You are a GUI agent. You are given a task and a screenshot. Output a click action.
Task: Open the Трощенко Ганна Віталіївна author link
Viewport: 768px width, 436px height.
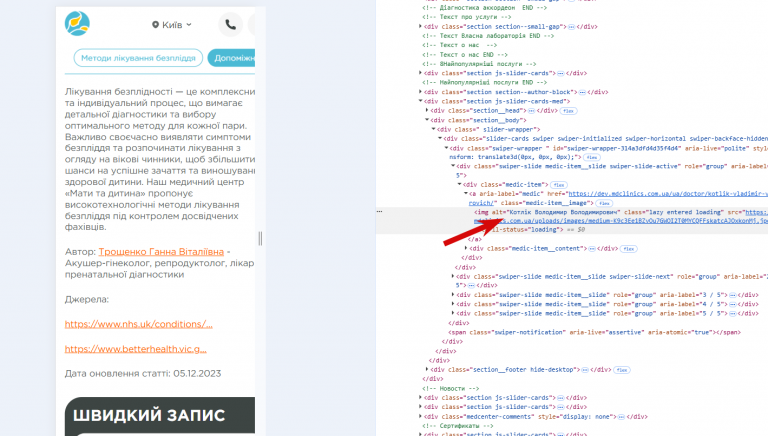161,251
